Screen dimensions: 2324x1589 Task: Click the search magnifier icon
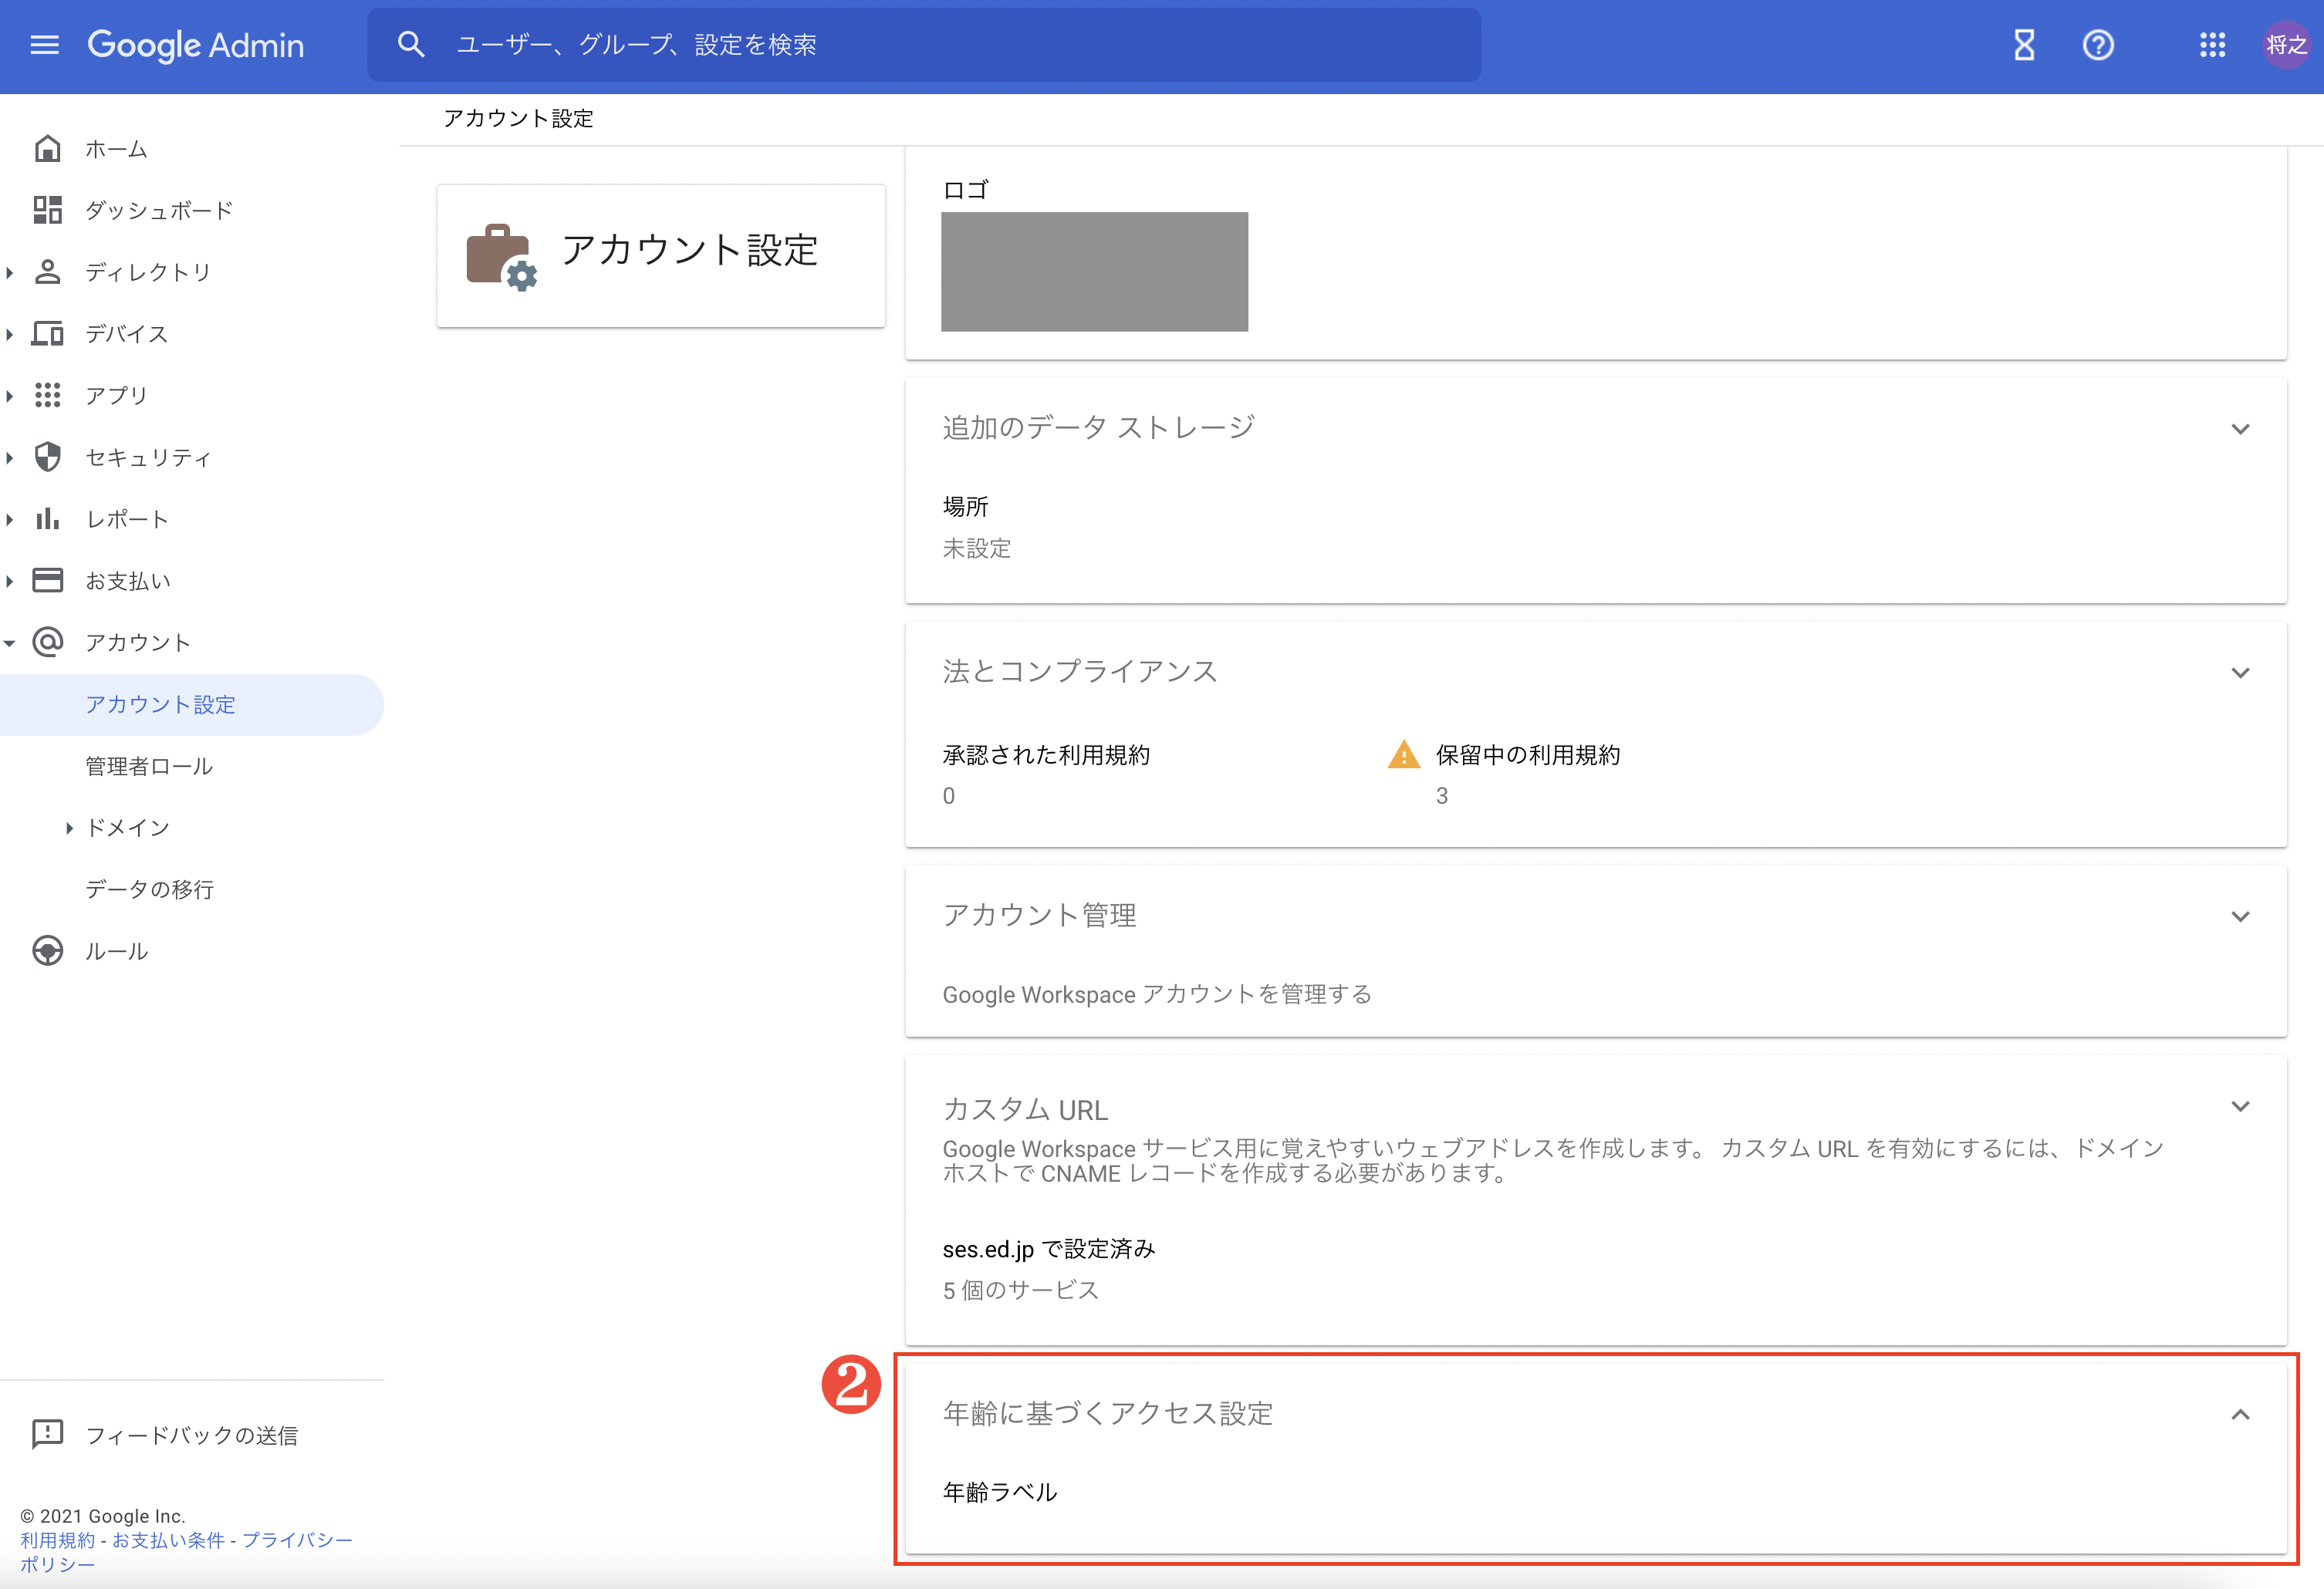tap(411, 44)
